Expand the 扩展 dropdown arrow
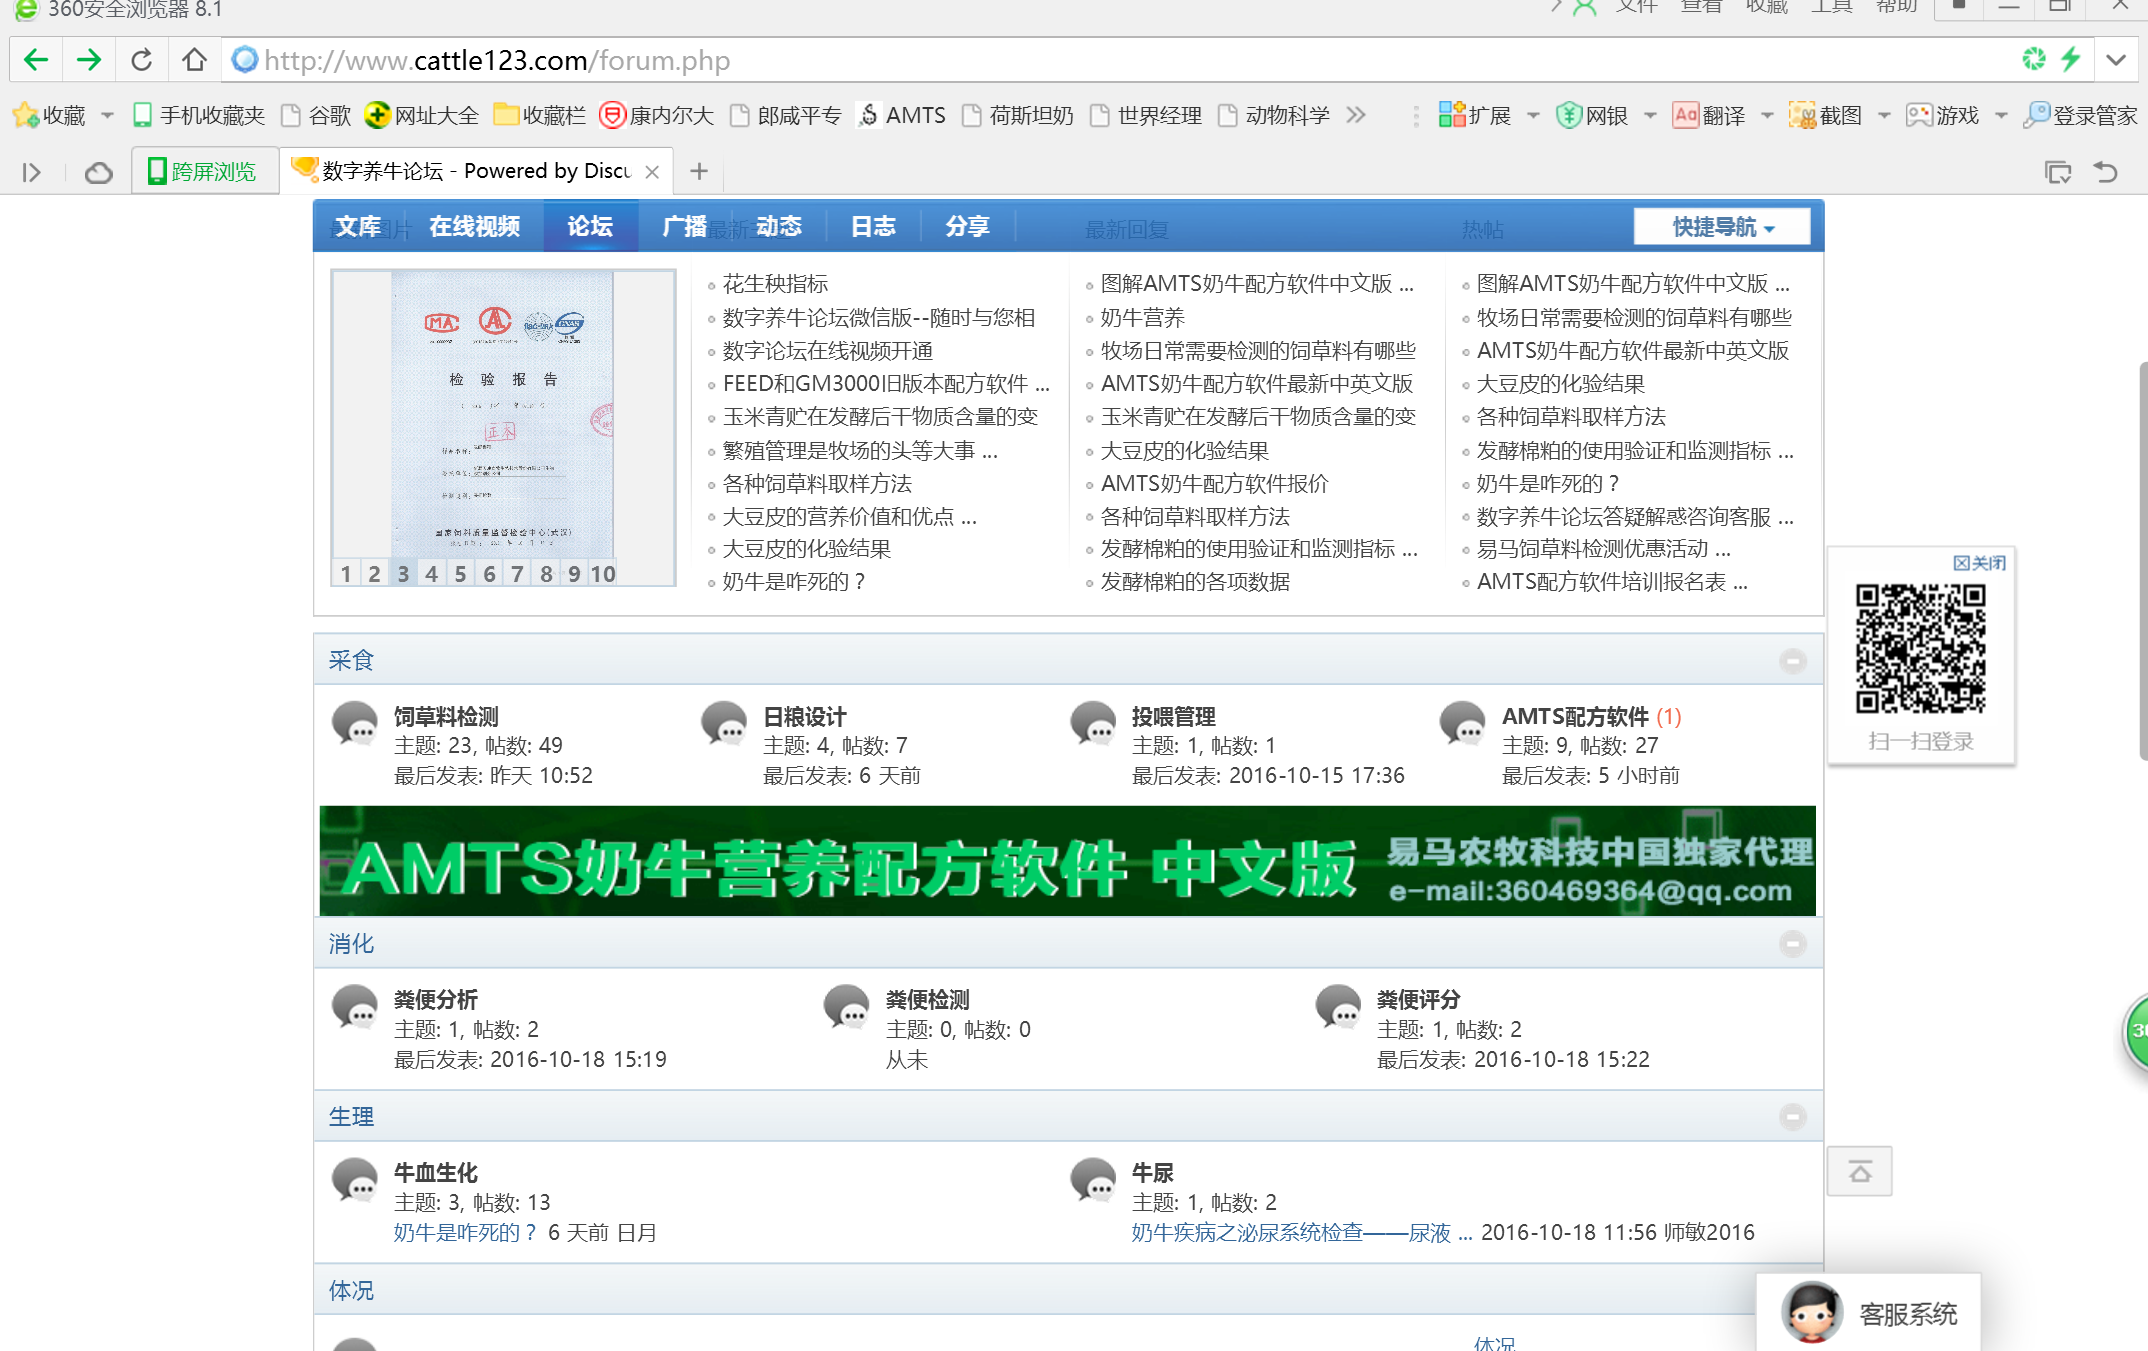The image size is (2148, 1351). (1533, 116)
